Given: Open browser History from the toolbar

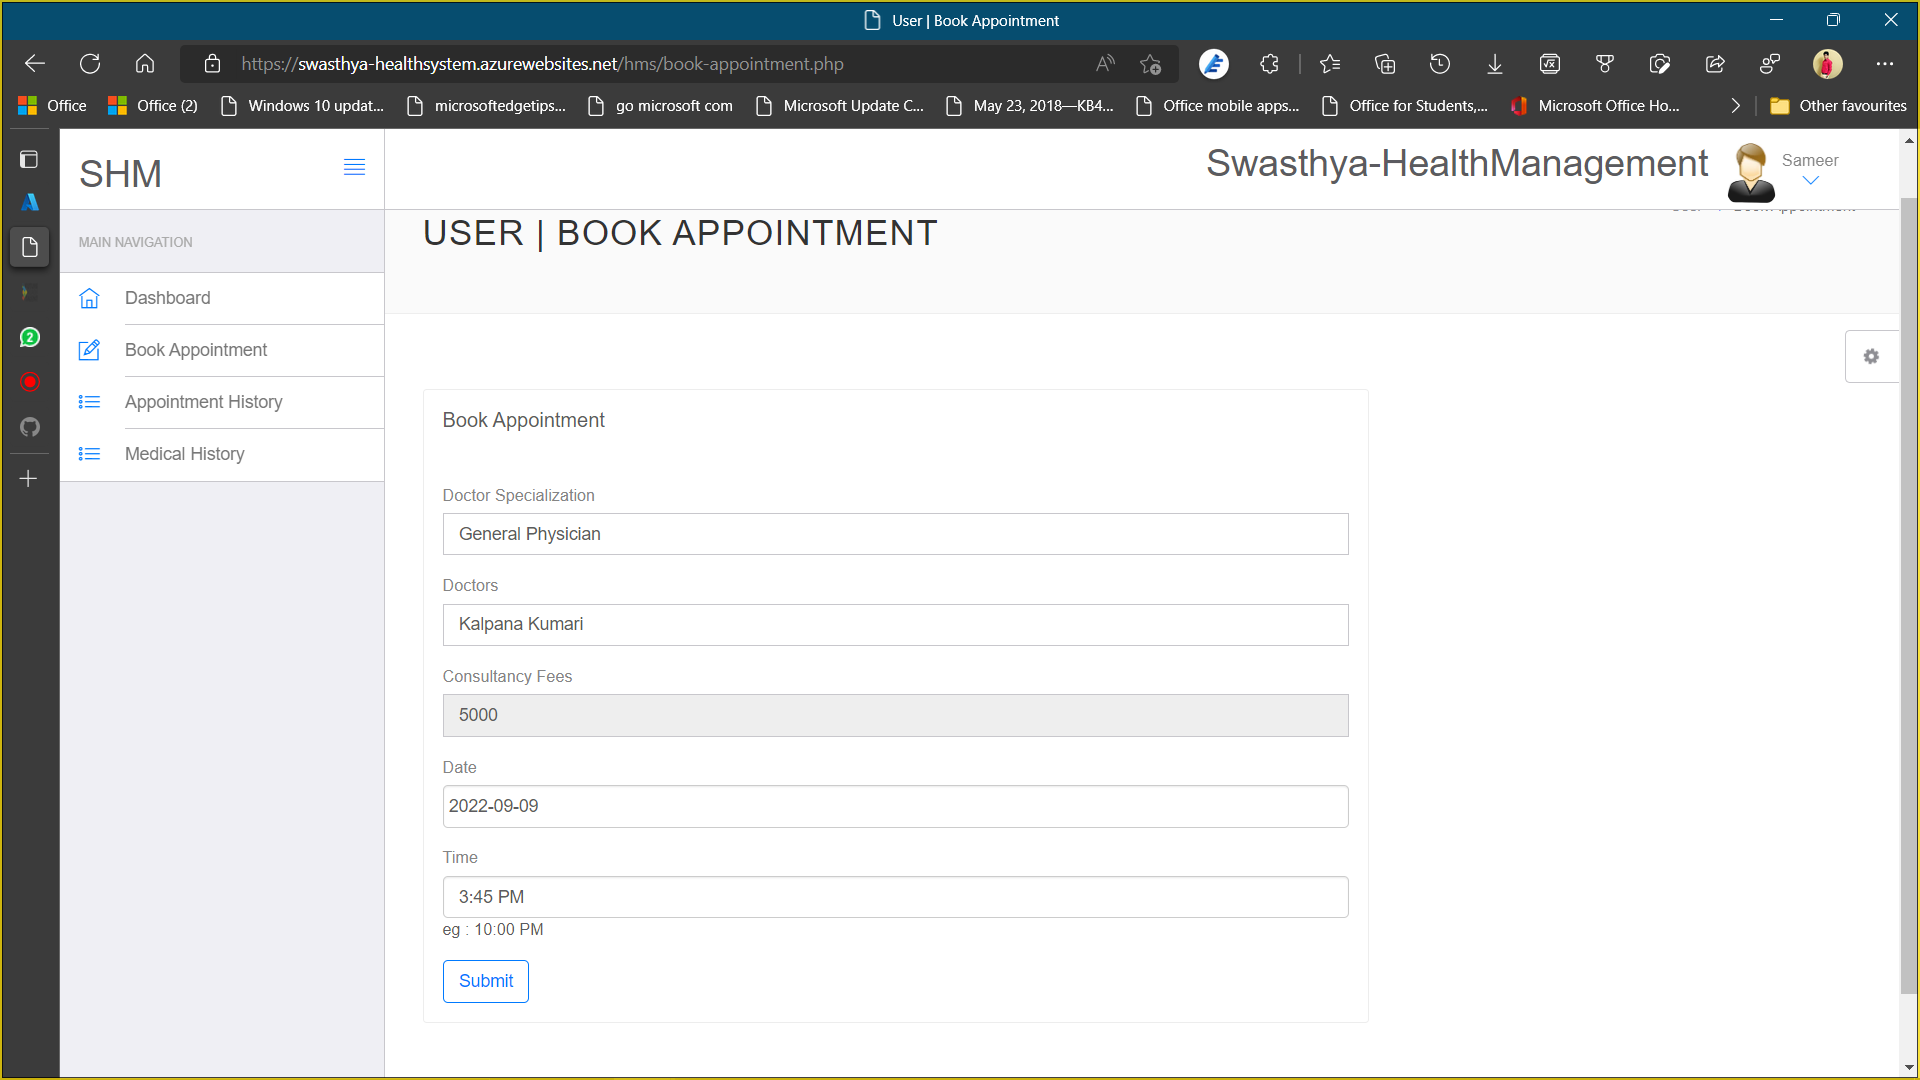Looking at the screenshot, I should 1439,63.
